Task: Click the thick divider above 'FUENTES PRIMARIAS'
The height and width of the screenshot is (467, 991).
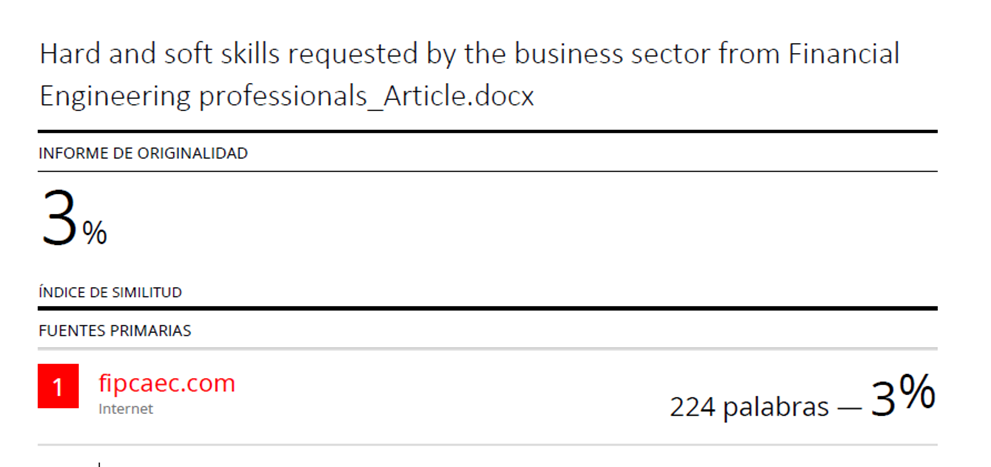Action: click(x=487, y=308)
